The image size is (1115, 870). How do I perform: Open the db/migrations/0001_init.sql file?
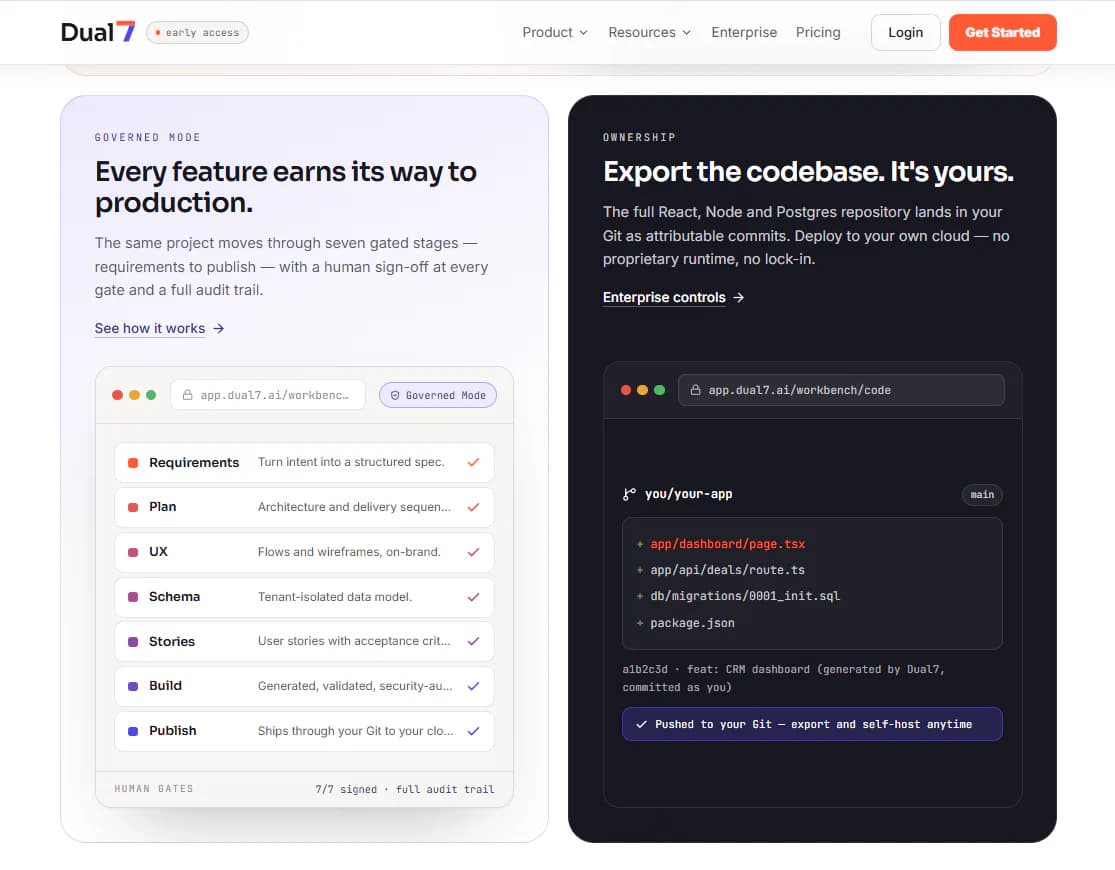745,596
